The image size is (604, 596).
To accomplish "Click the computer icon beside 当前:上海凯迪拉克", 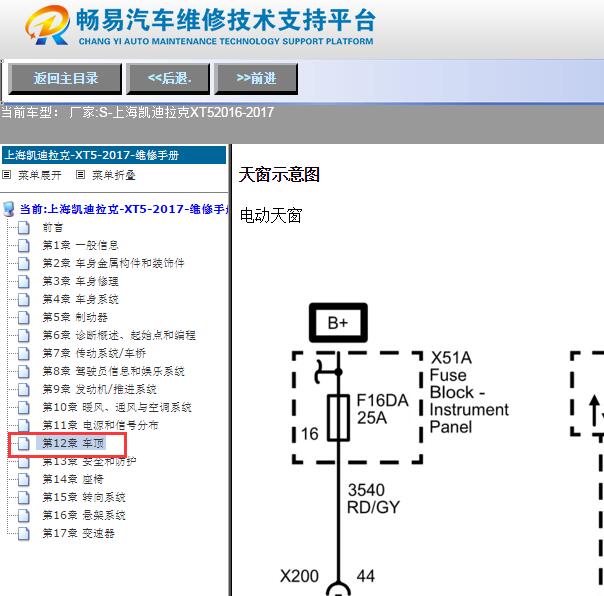I will tap(8, 209).
